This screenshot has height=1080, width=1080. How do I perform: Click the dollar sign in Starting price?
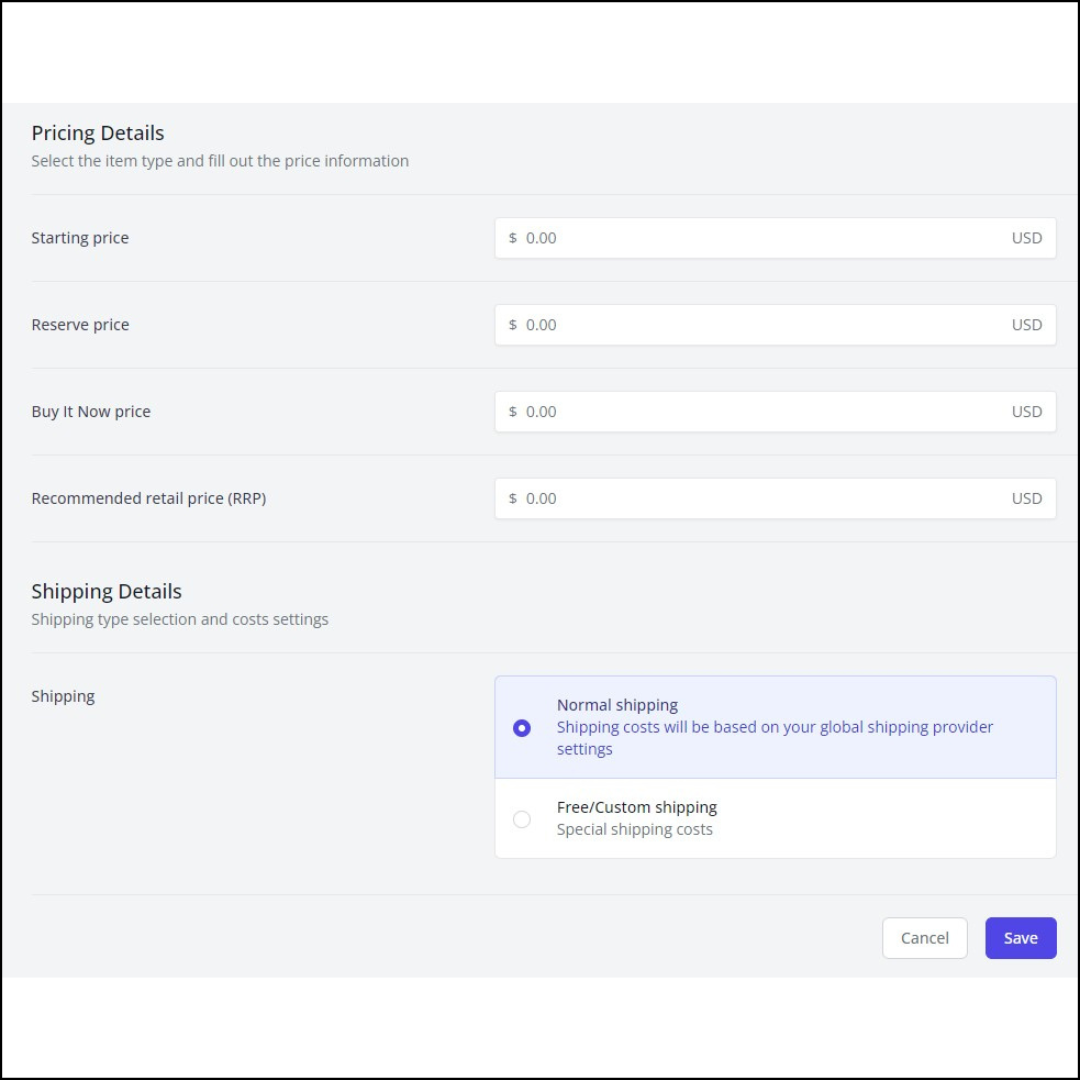click(x=512, y=238)
